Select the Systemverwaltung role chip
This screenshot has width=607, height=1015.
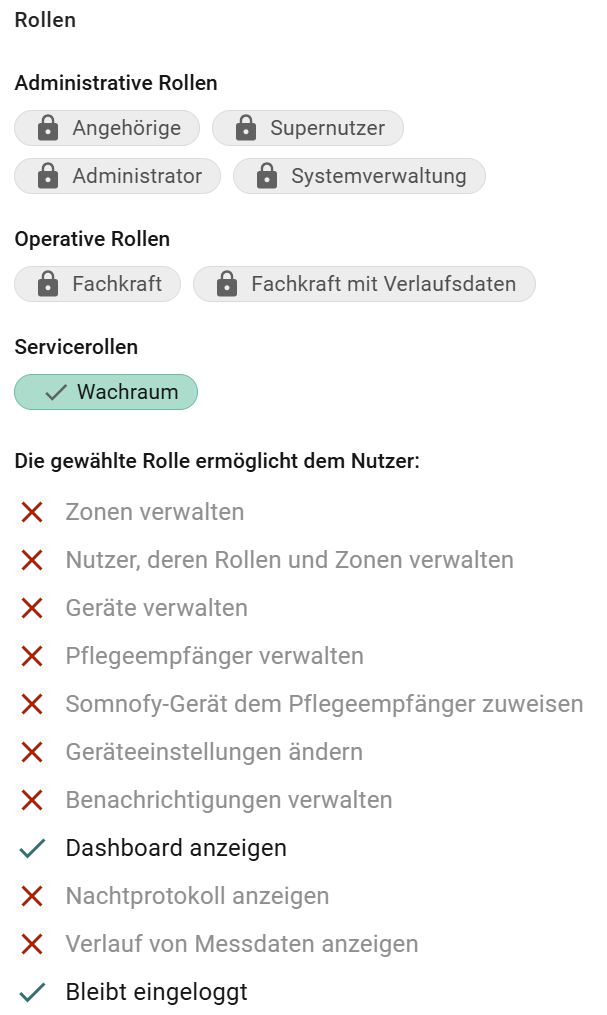pyautogui.click(x=359, y=175)
